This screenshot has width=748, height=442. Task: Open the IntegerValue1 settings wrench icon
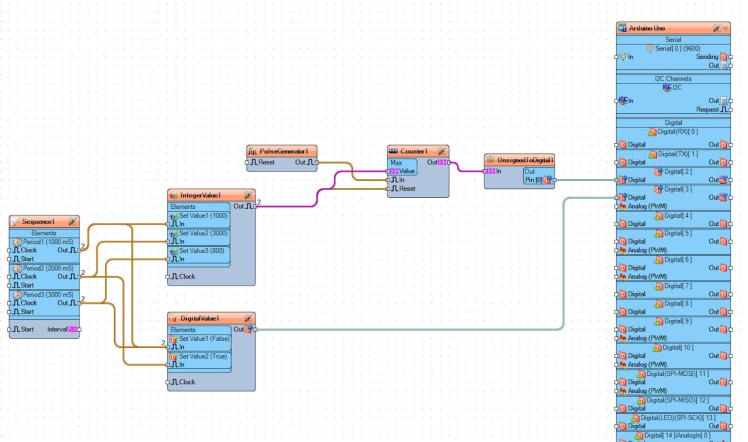tap(248, 195)
